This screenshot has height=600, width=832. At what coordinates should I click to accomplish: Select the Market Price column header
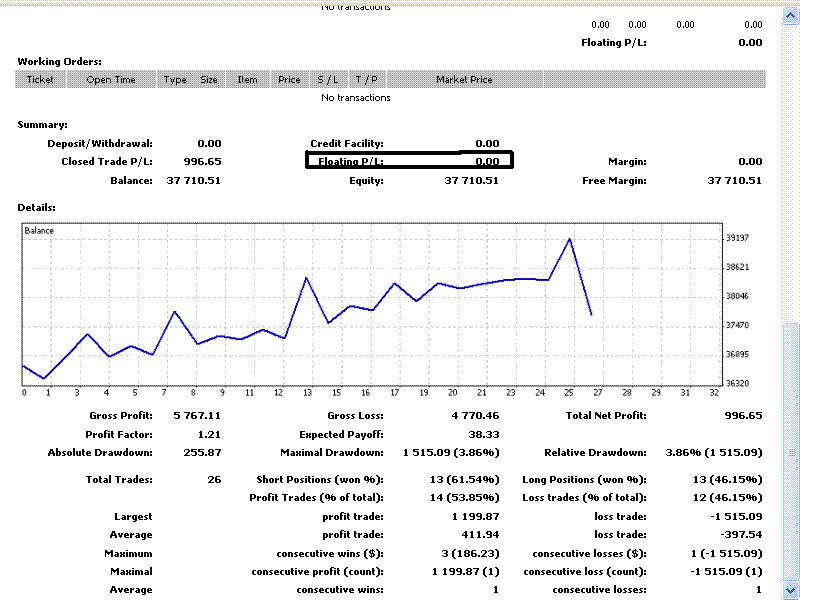click(464, 80)
